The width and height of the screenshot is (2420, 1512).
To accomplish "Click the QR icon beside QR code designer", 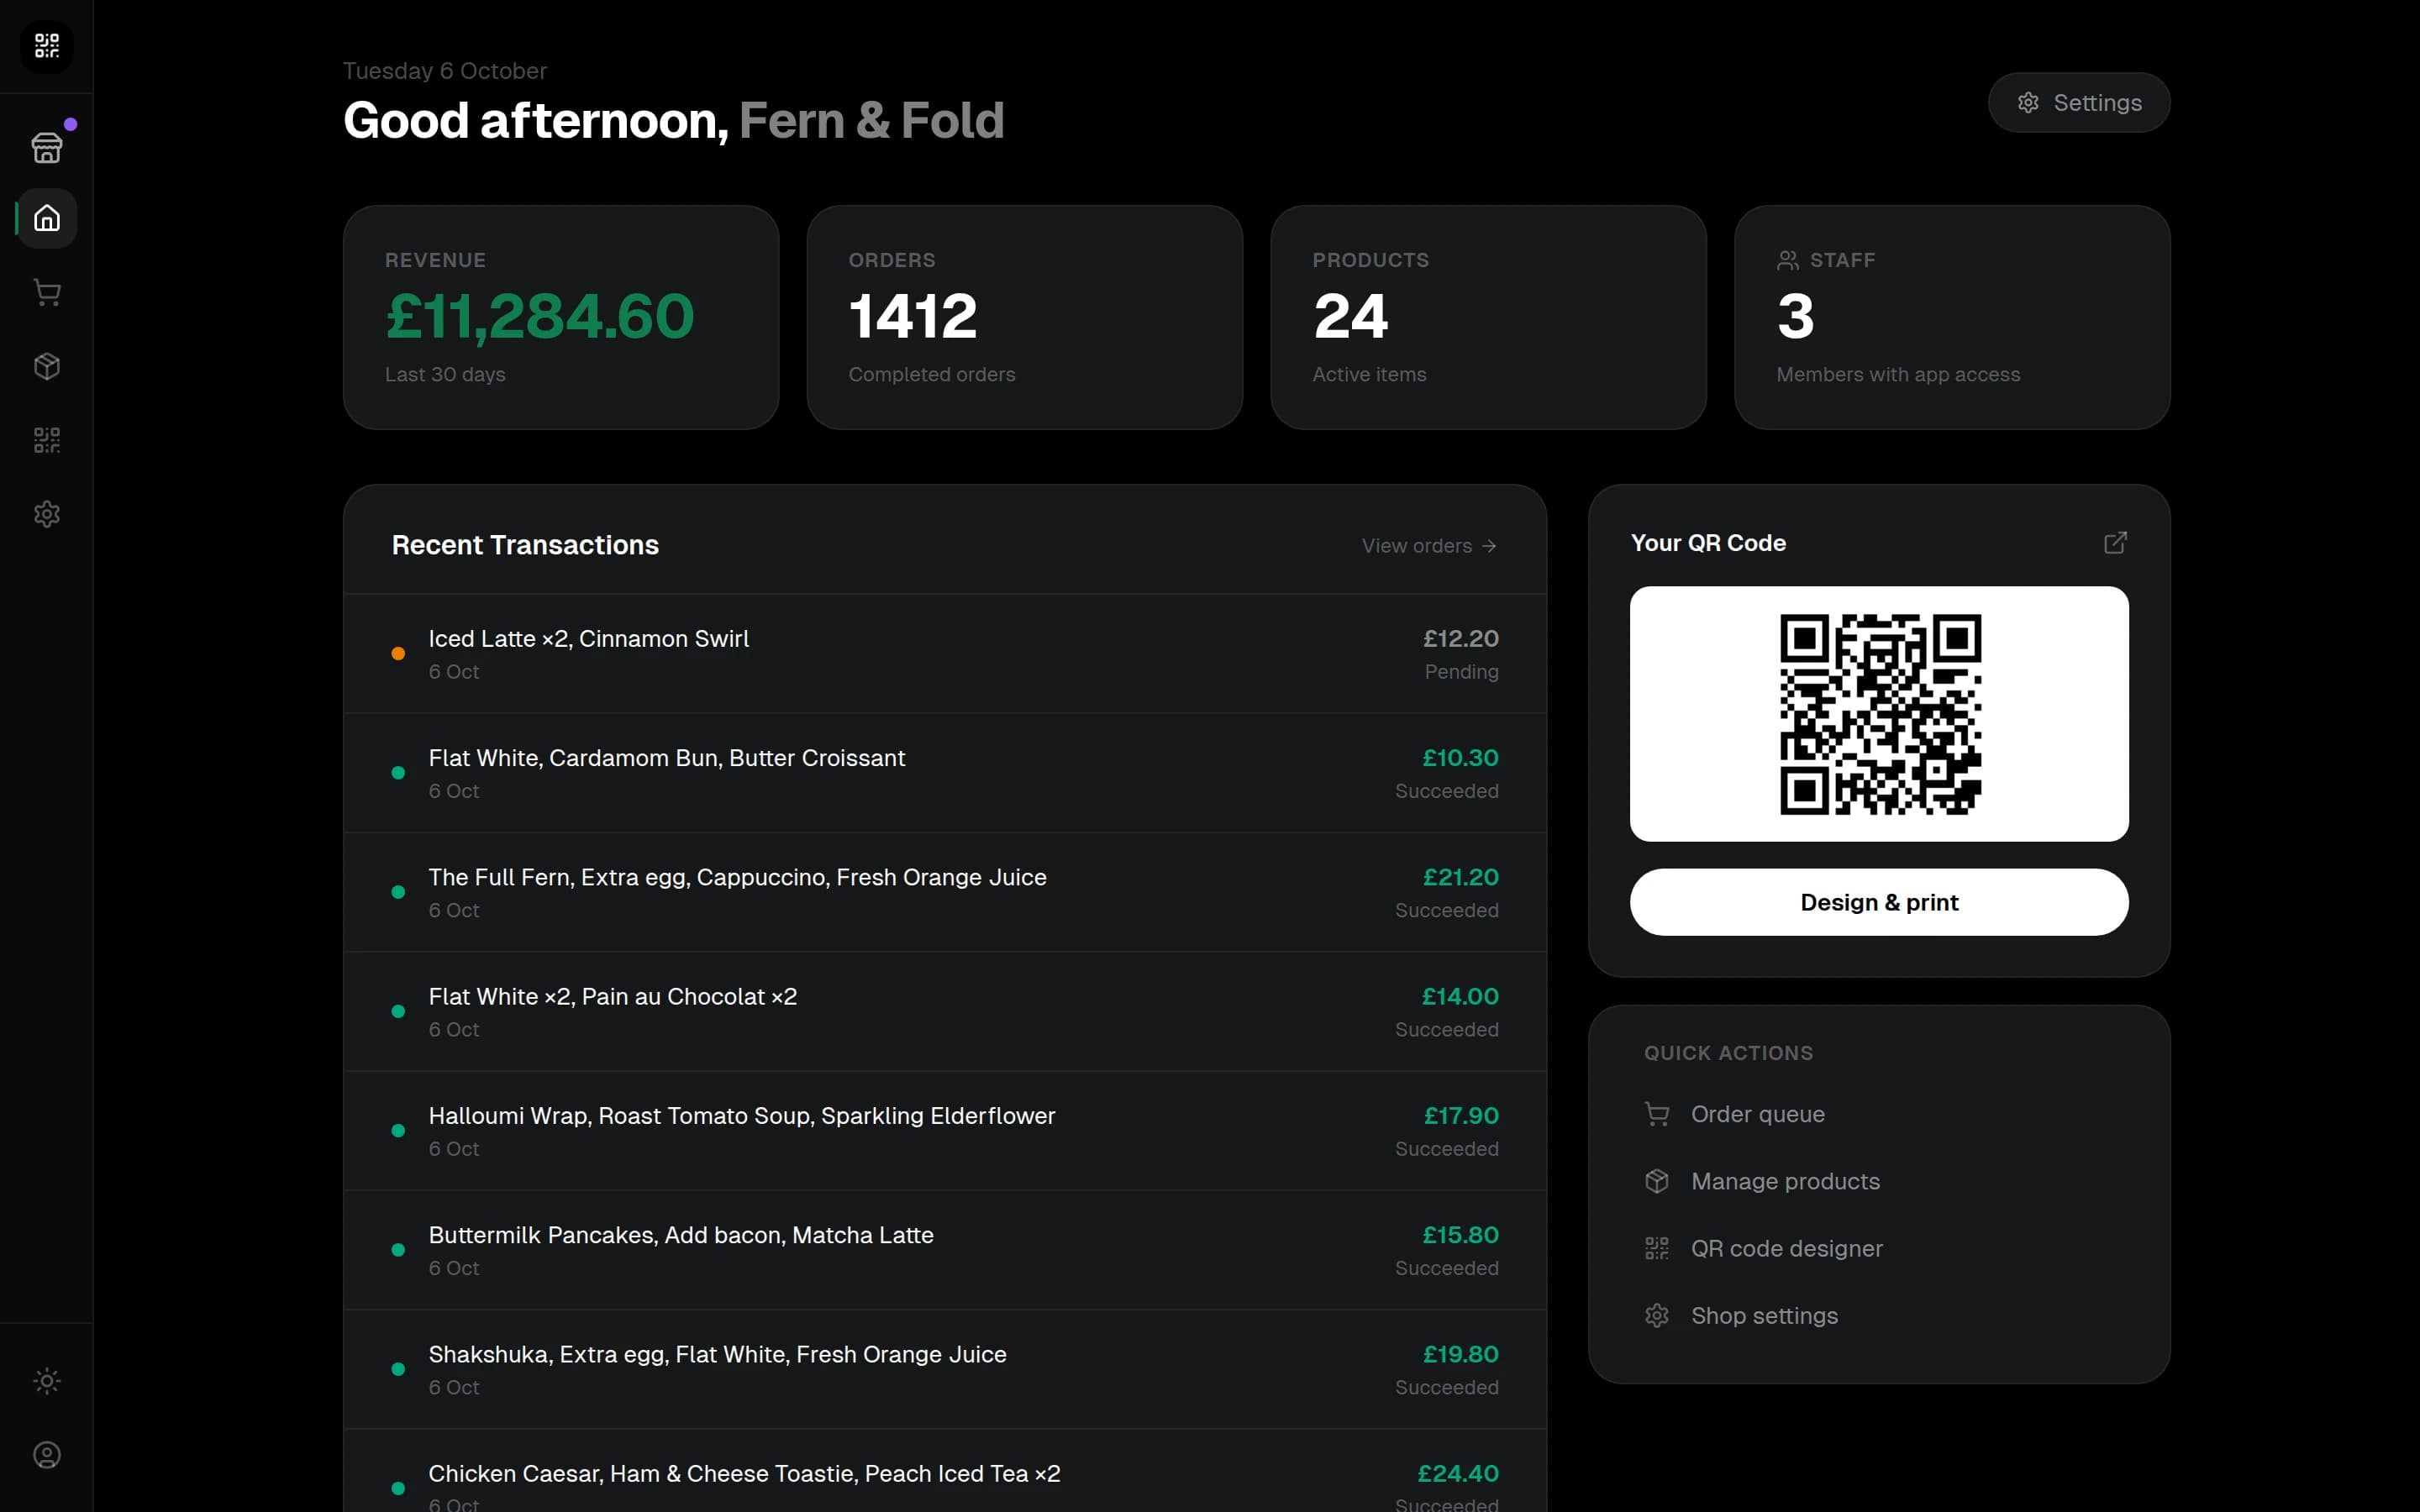I will [x=1657, y=1248].
